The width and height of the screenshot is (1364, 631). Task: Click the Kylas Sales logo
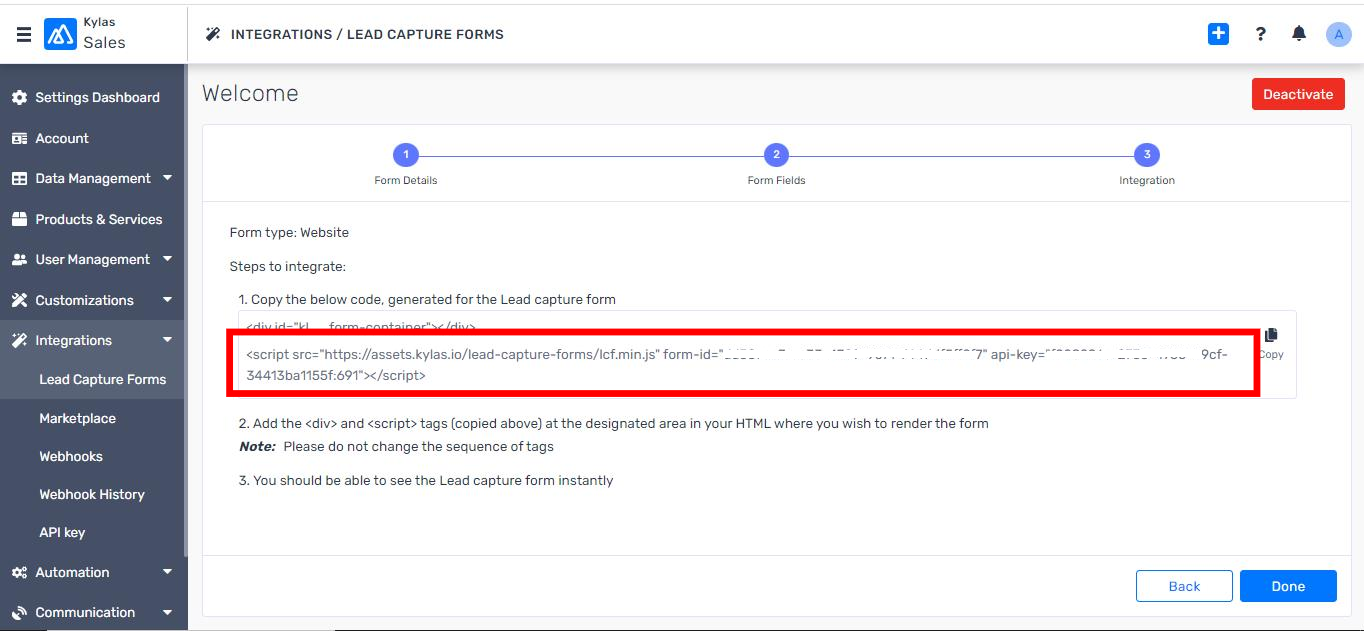point(60,34)
